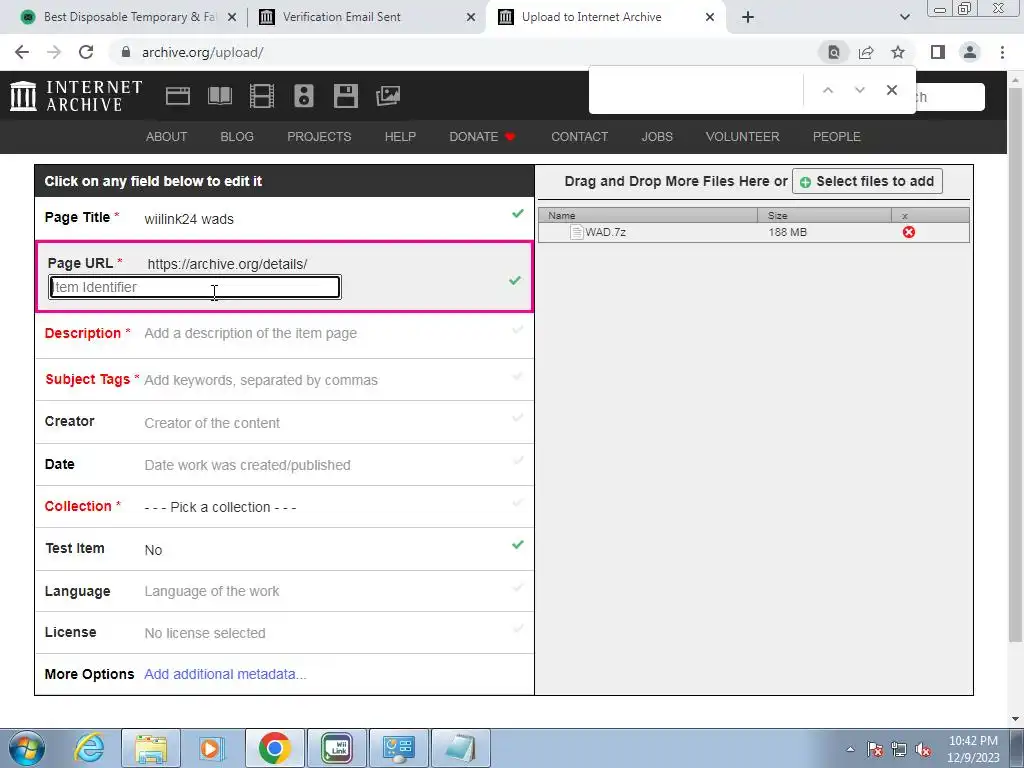The image size is (1024, 768).
Task: Sort the file list by Size header
Action: (824, 215)
